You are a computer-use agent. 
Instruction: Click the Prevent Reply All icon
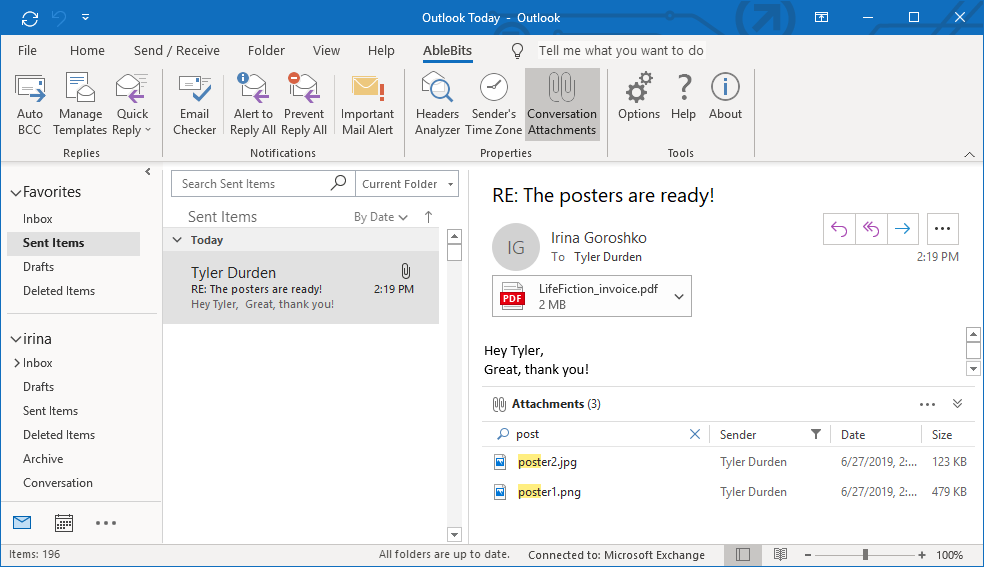click(304, 104)
